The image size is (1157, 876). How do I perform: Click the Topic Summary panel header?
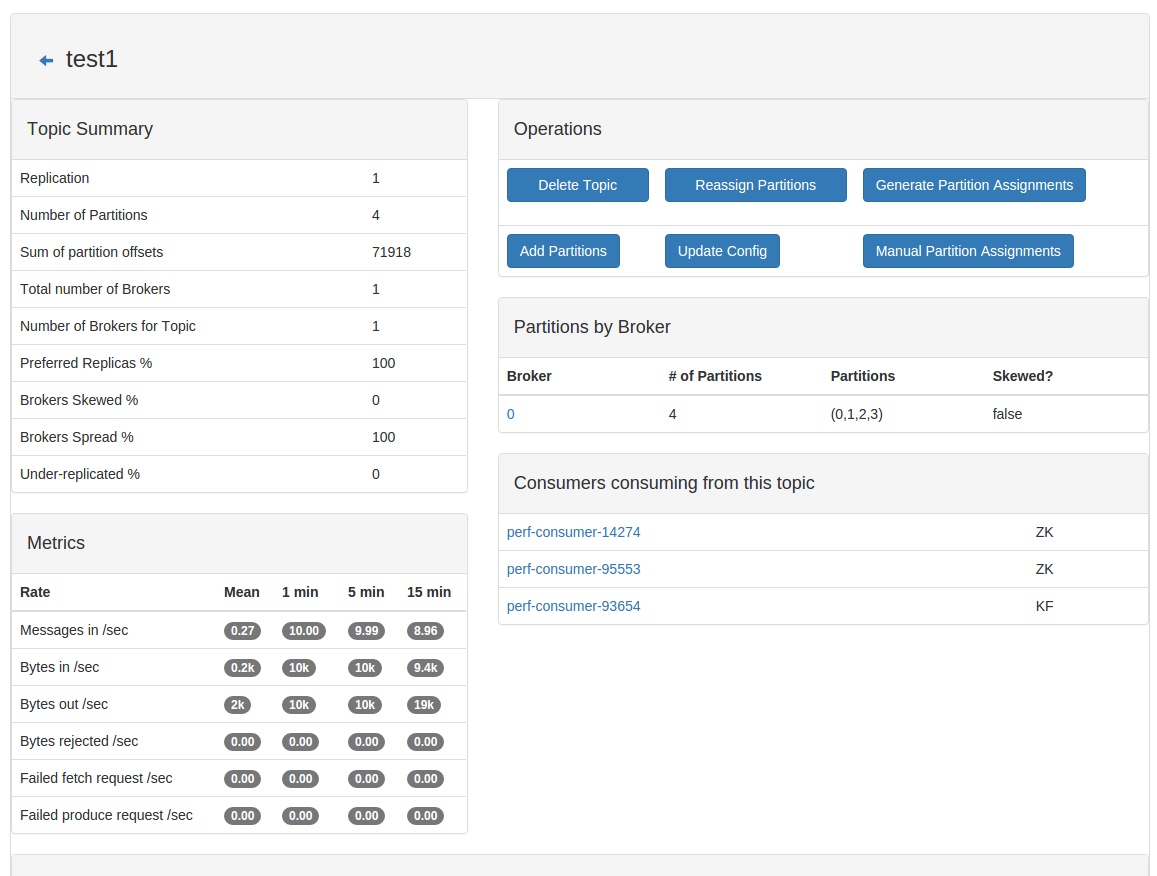coord(90,129)
